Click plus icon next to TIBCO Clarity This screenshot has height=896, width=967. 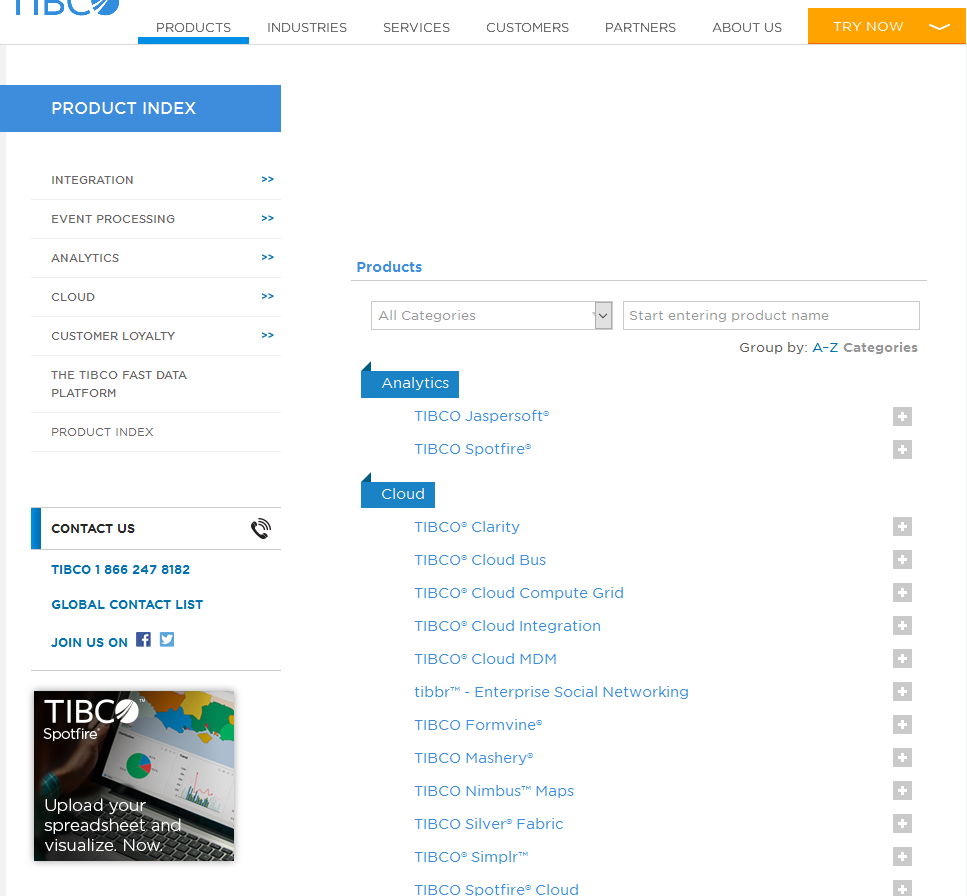tap(902, 527)
